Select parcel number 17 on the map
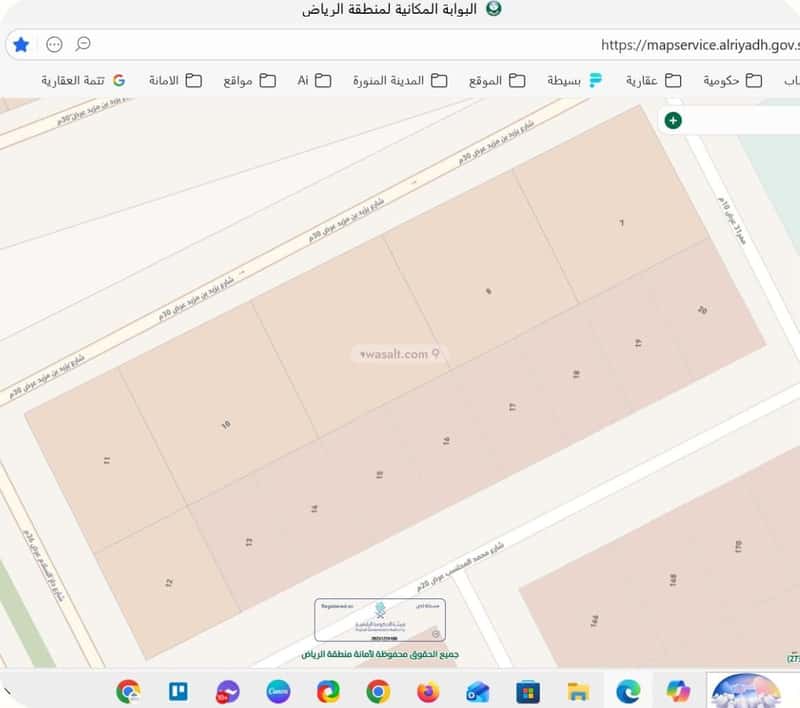The height and width of the screenshot is (708, 800). [512, 407]
